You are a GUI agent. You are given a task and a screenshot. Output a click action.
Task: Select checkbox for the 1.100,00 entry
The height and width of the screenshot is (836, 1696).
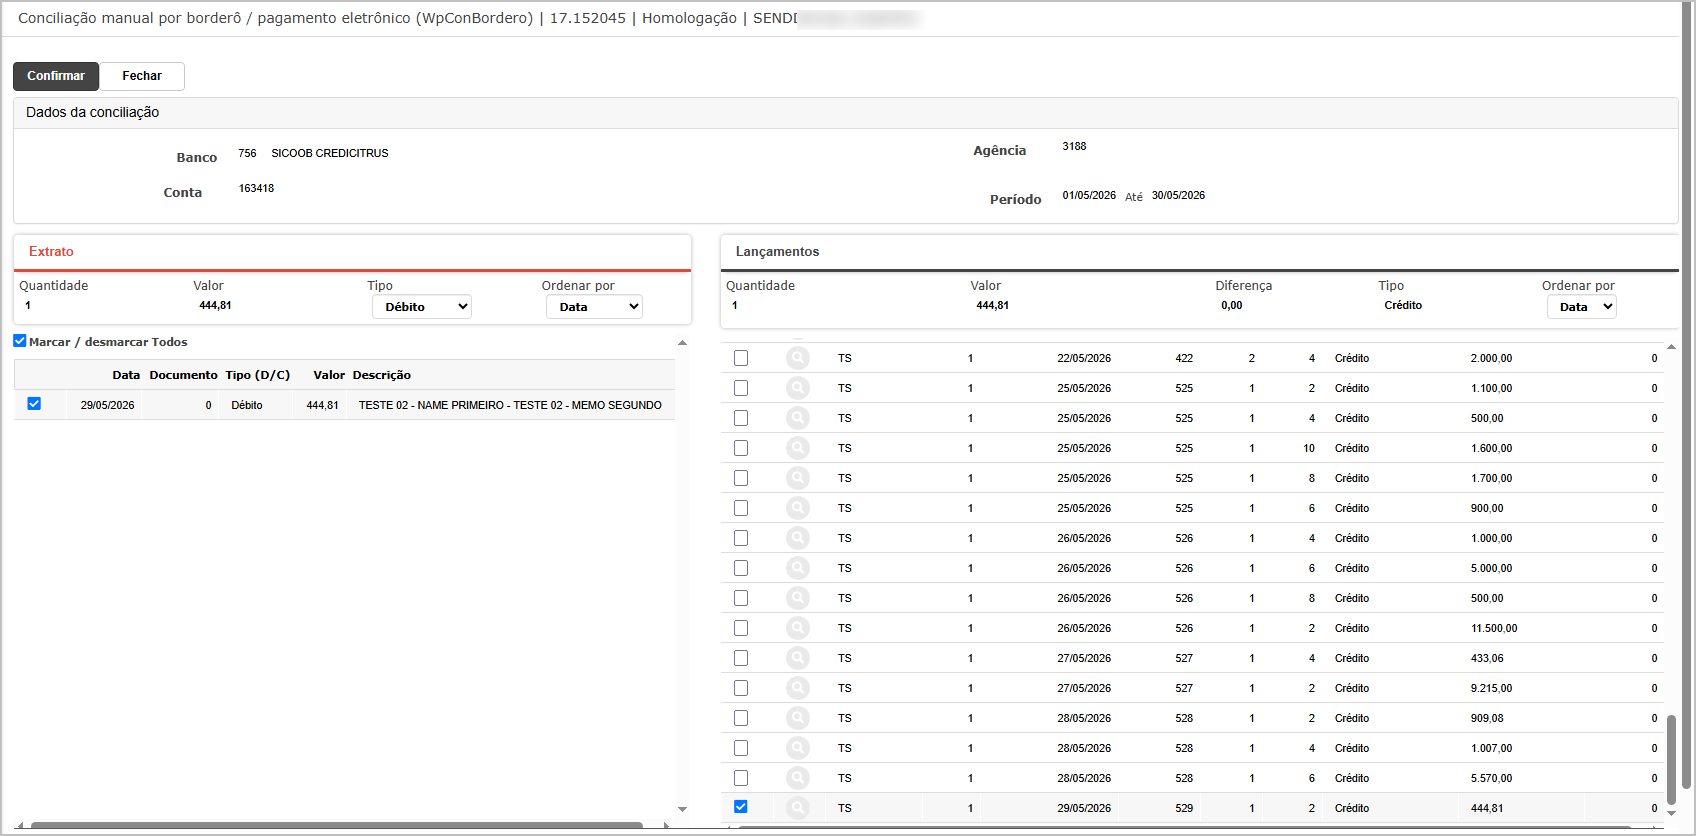tap(741, 388)
